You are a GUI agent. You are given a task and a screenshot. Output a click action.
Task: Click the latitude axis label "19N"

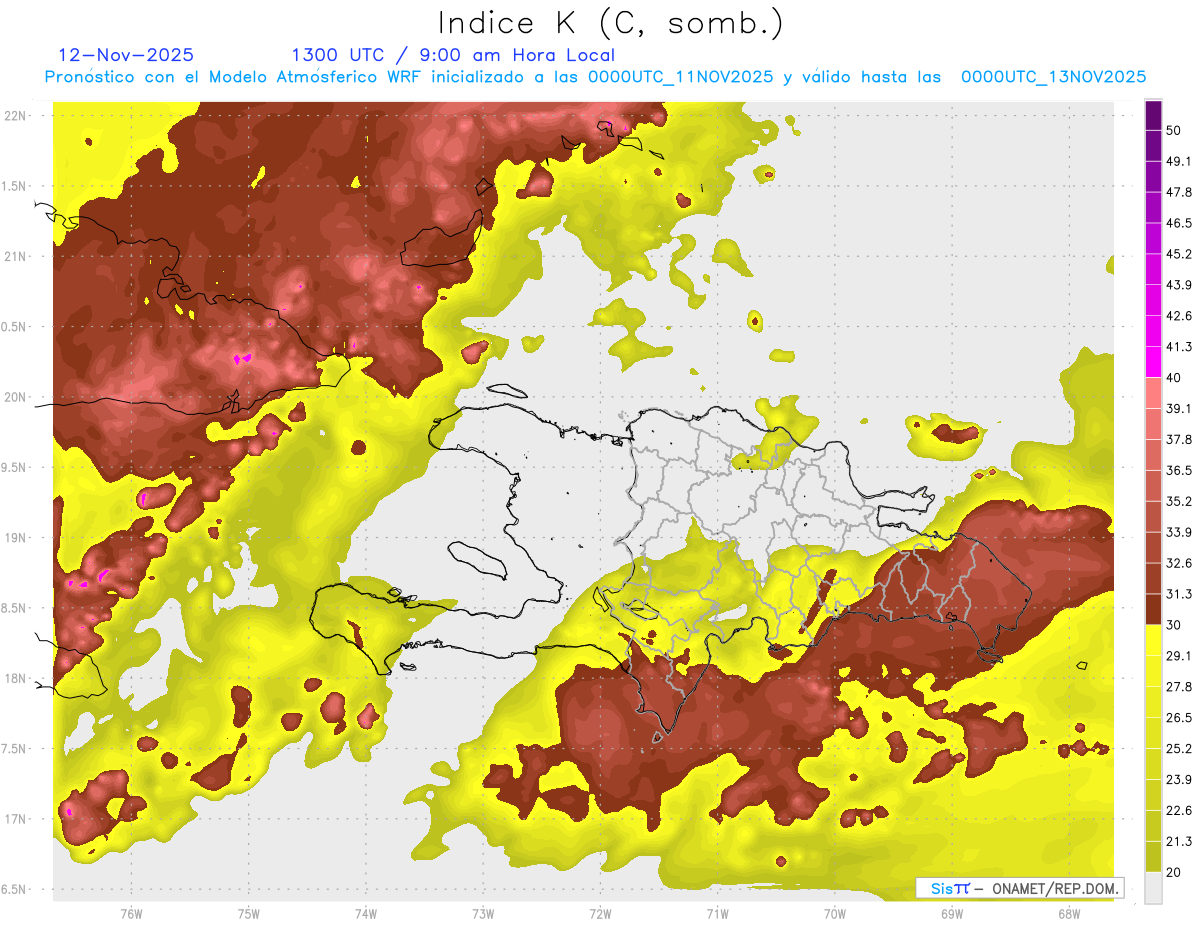(16, 538)
